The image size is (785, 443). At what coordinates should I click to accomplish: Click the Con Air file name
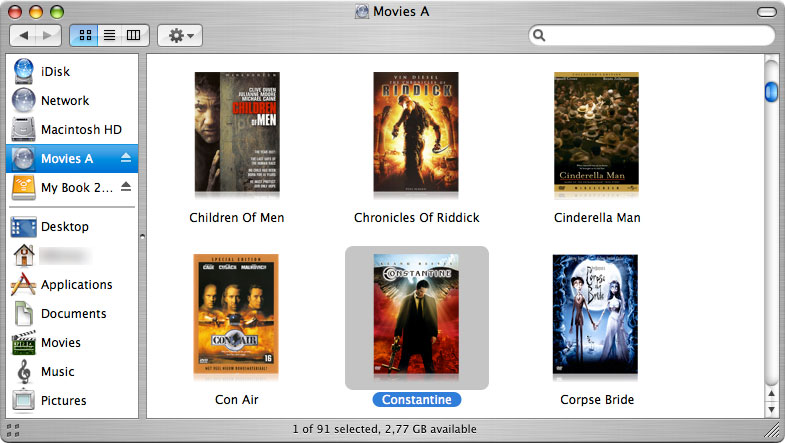[x=237, y=400]
